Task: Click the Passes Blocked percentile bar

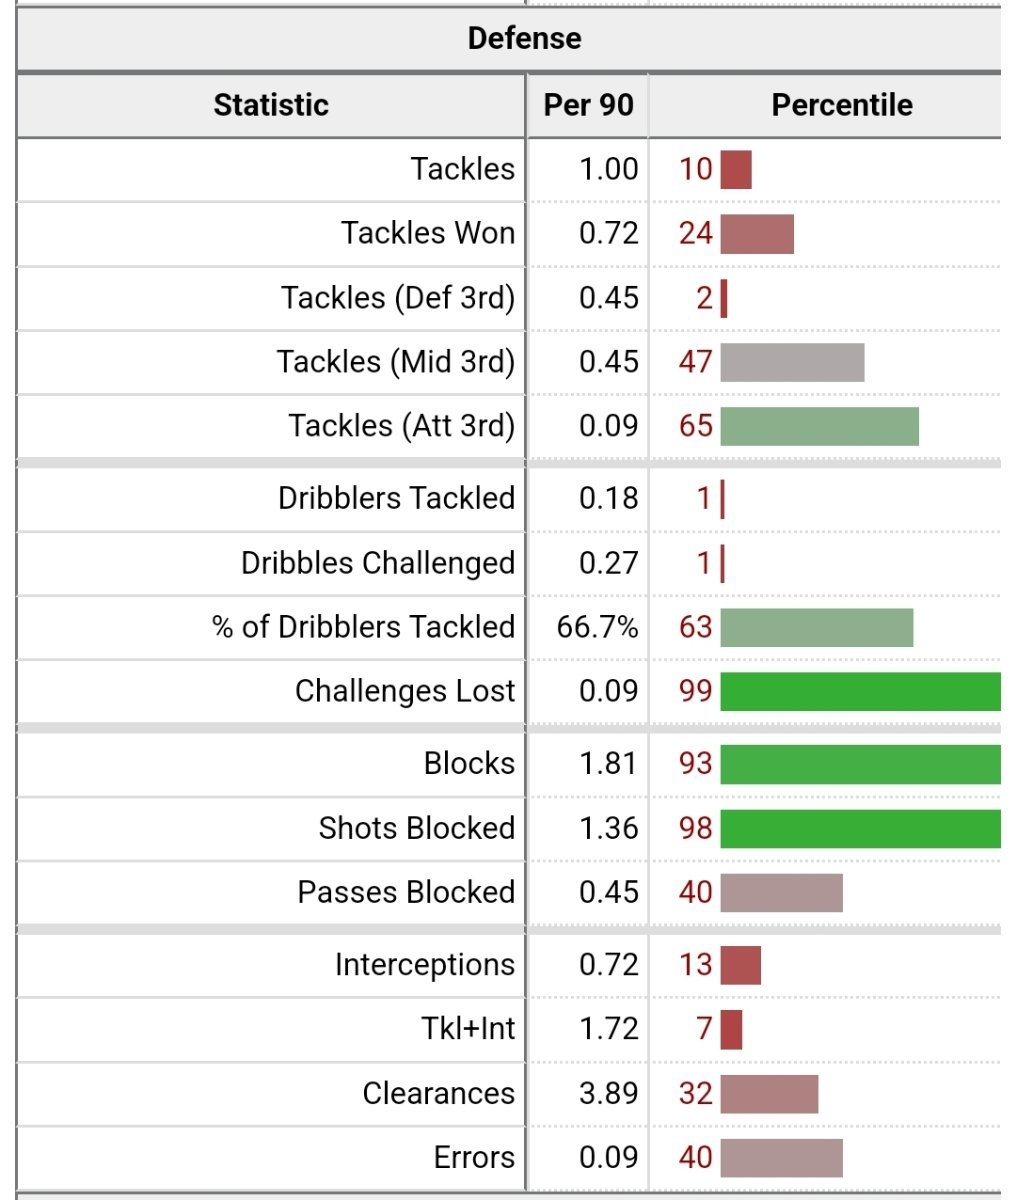Action: click(782, 893)
